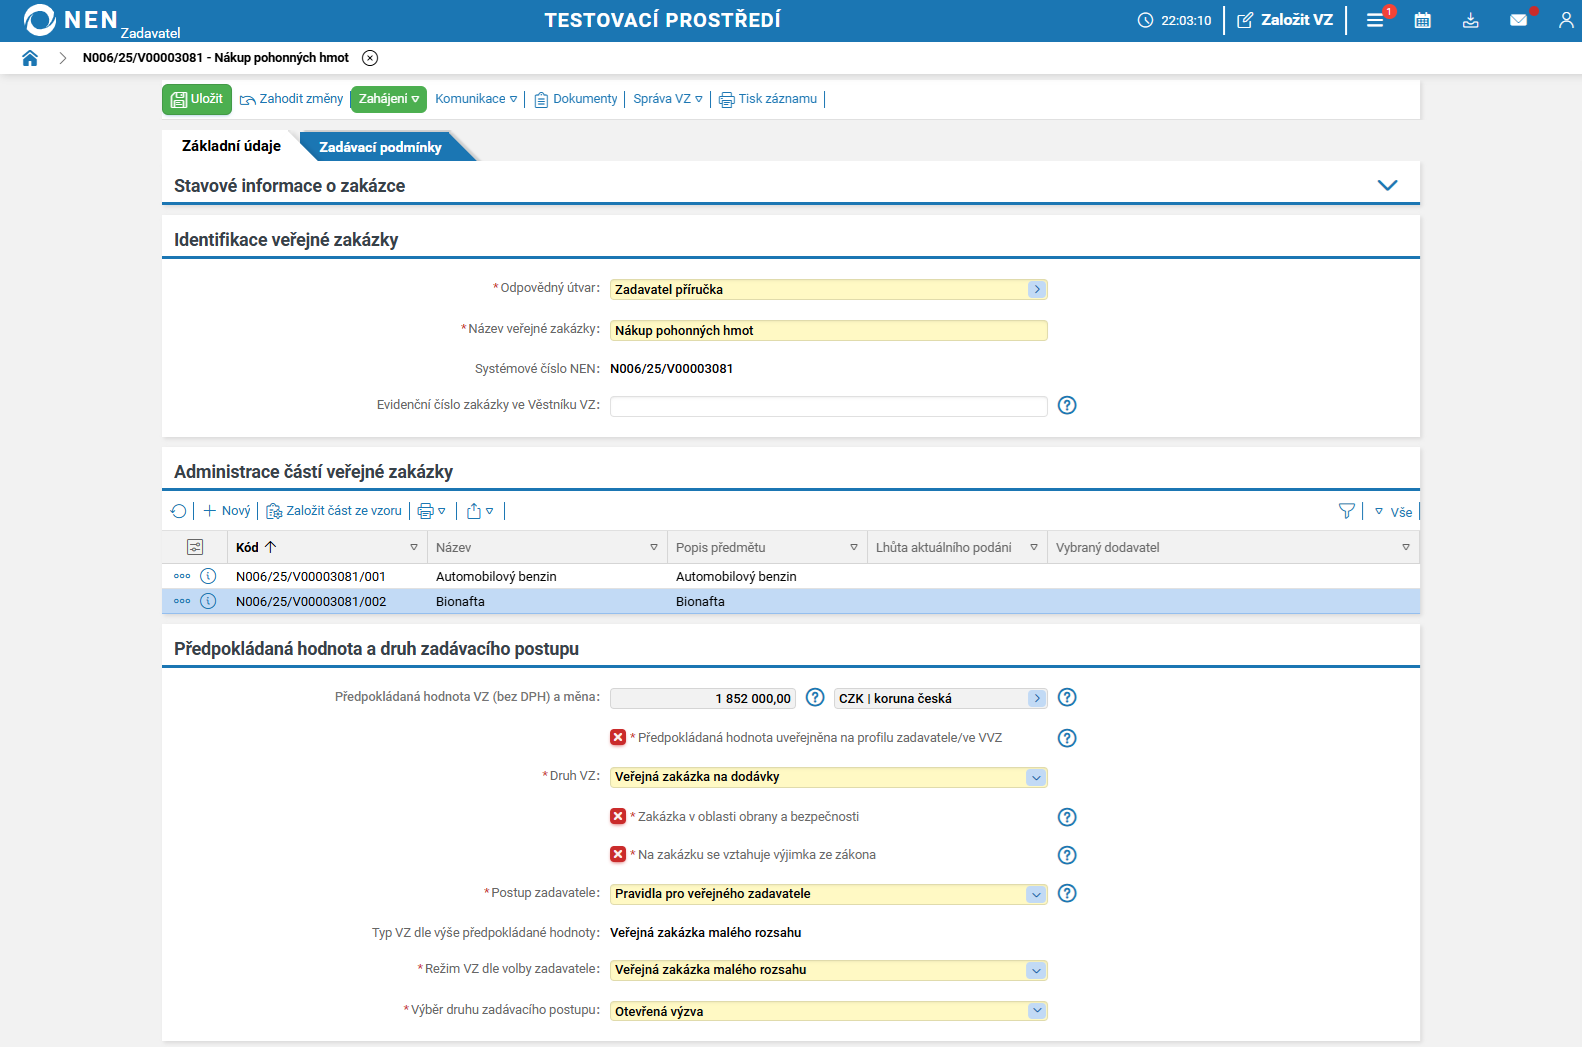Expand the Stavové informace o zakázce section
Viewport: 1582px width, 1048px height.
coord(1387,185)
